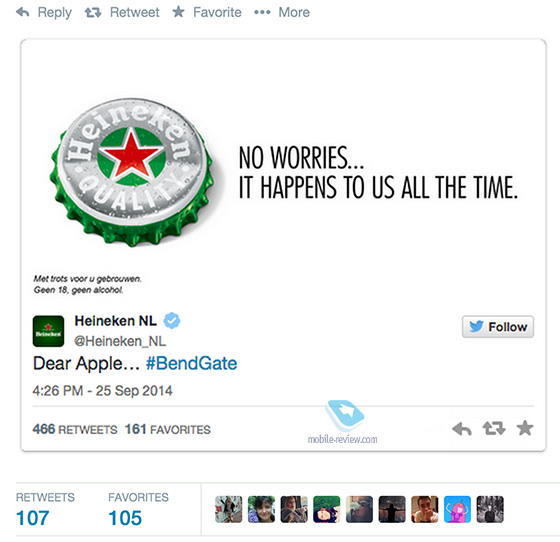Image resolution: width=560 pixels, height=542 pixels.
Task: Open the Heineken bottle cap image
Action: point(131,172)
